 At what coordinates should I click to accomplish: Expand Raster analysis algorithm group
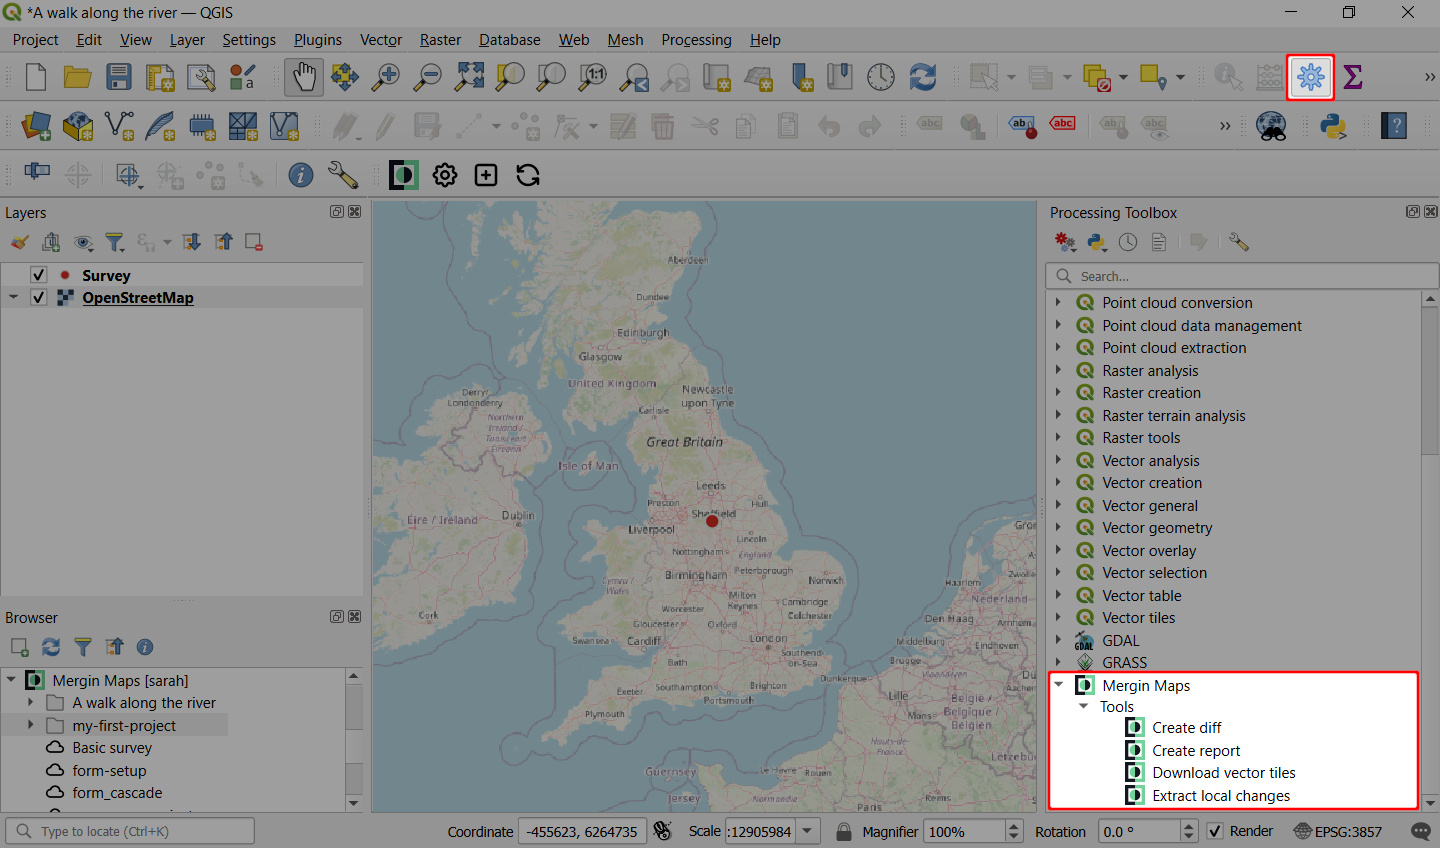click(1058, 370)
